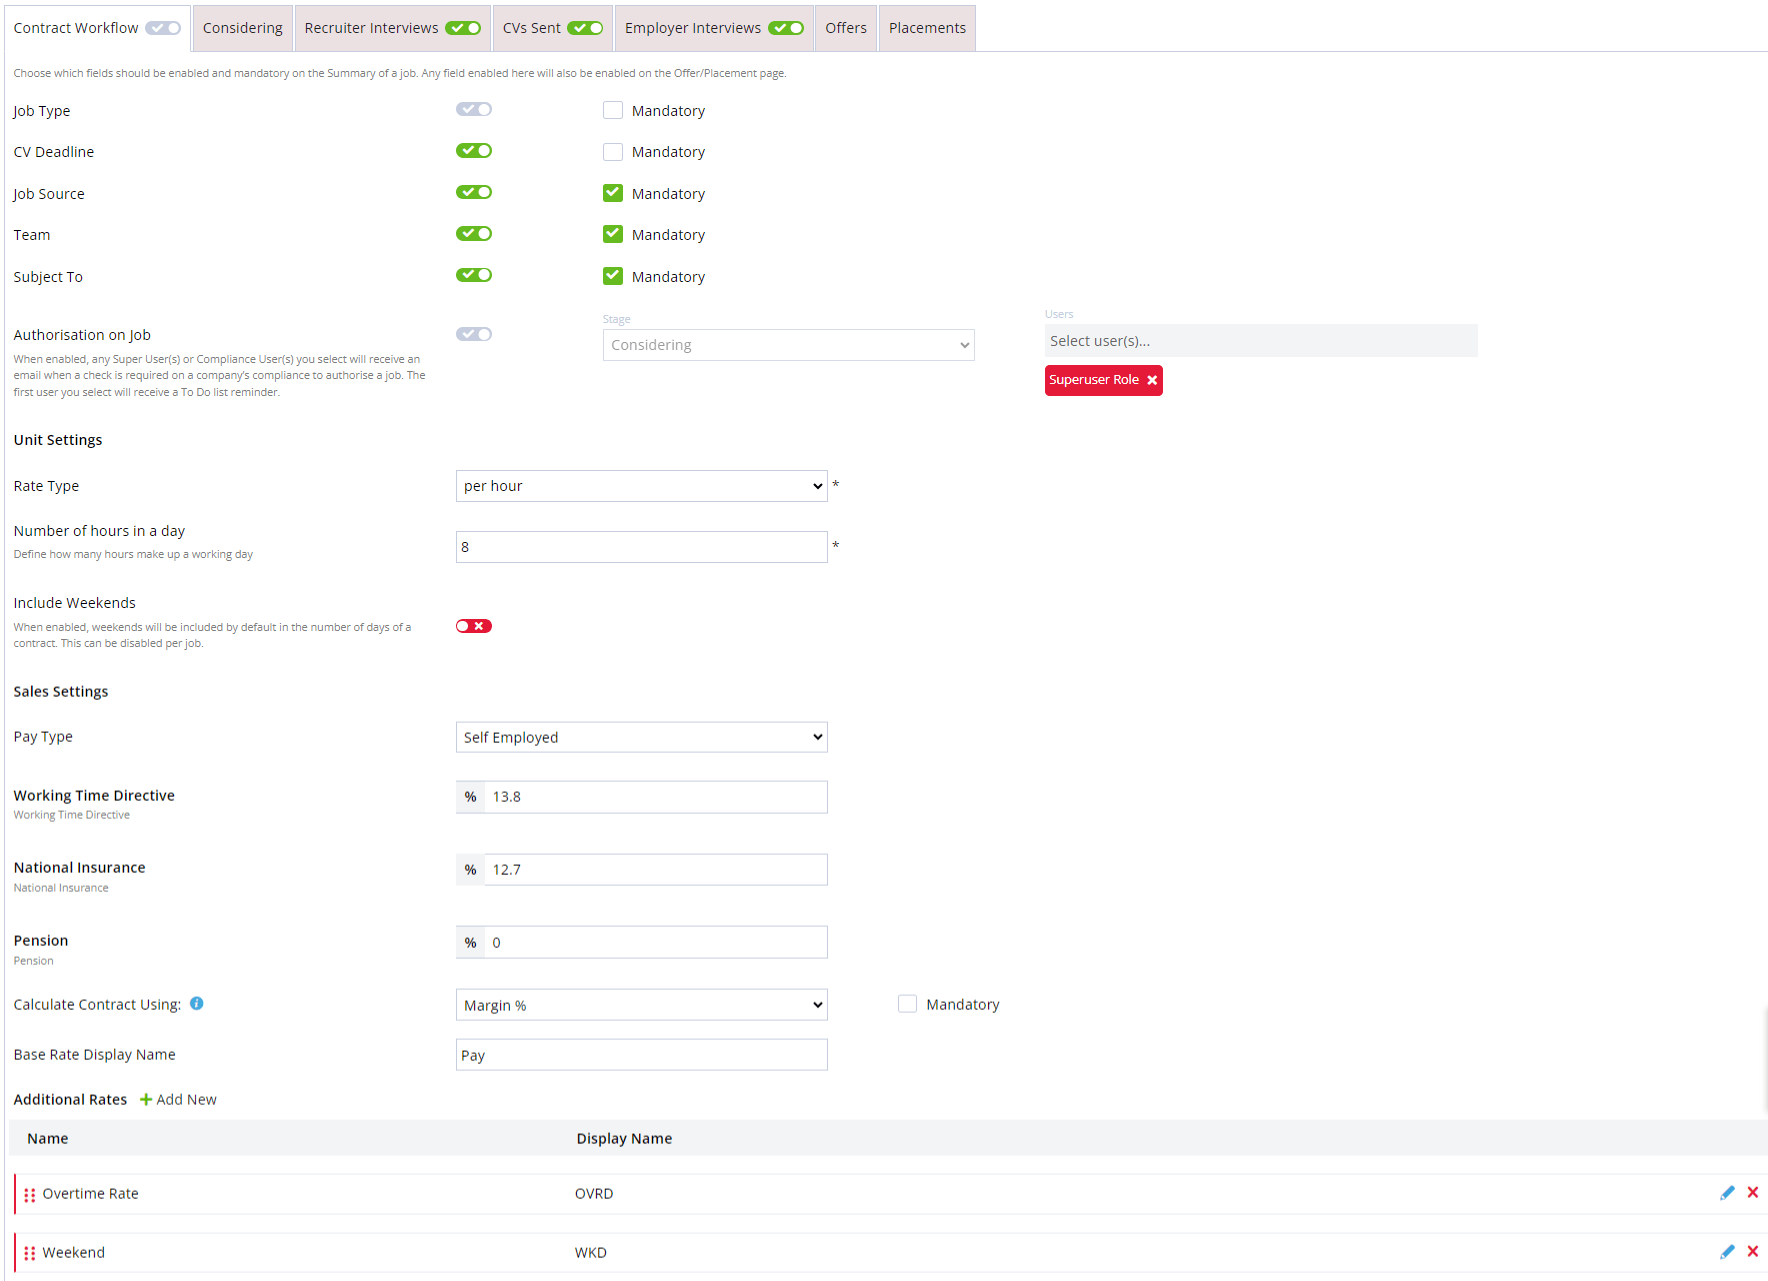Click the drag handle on Weekend
This screenshot has height=1281, width=1768.
[30, 1252]
